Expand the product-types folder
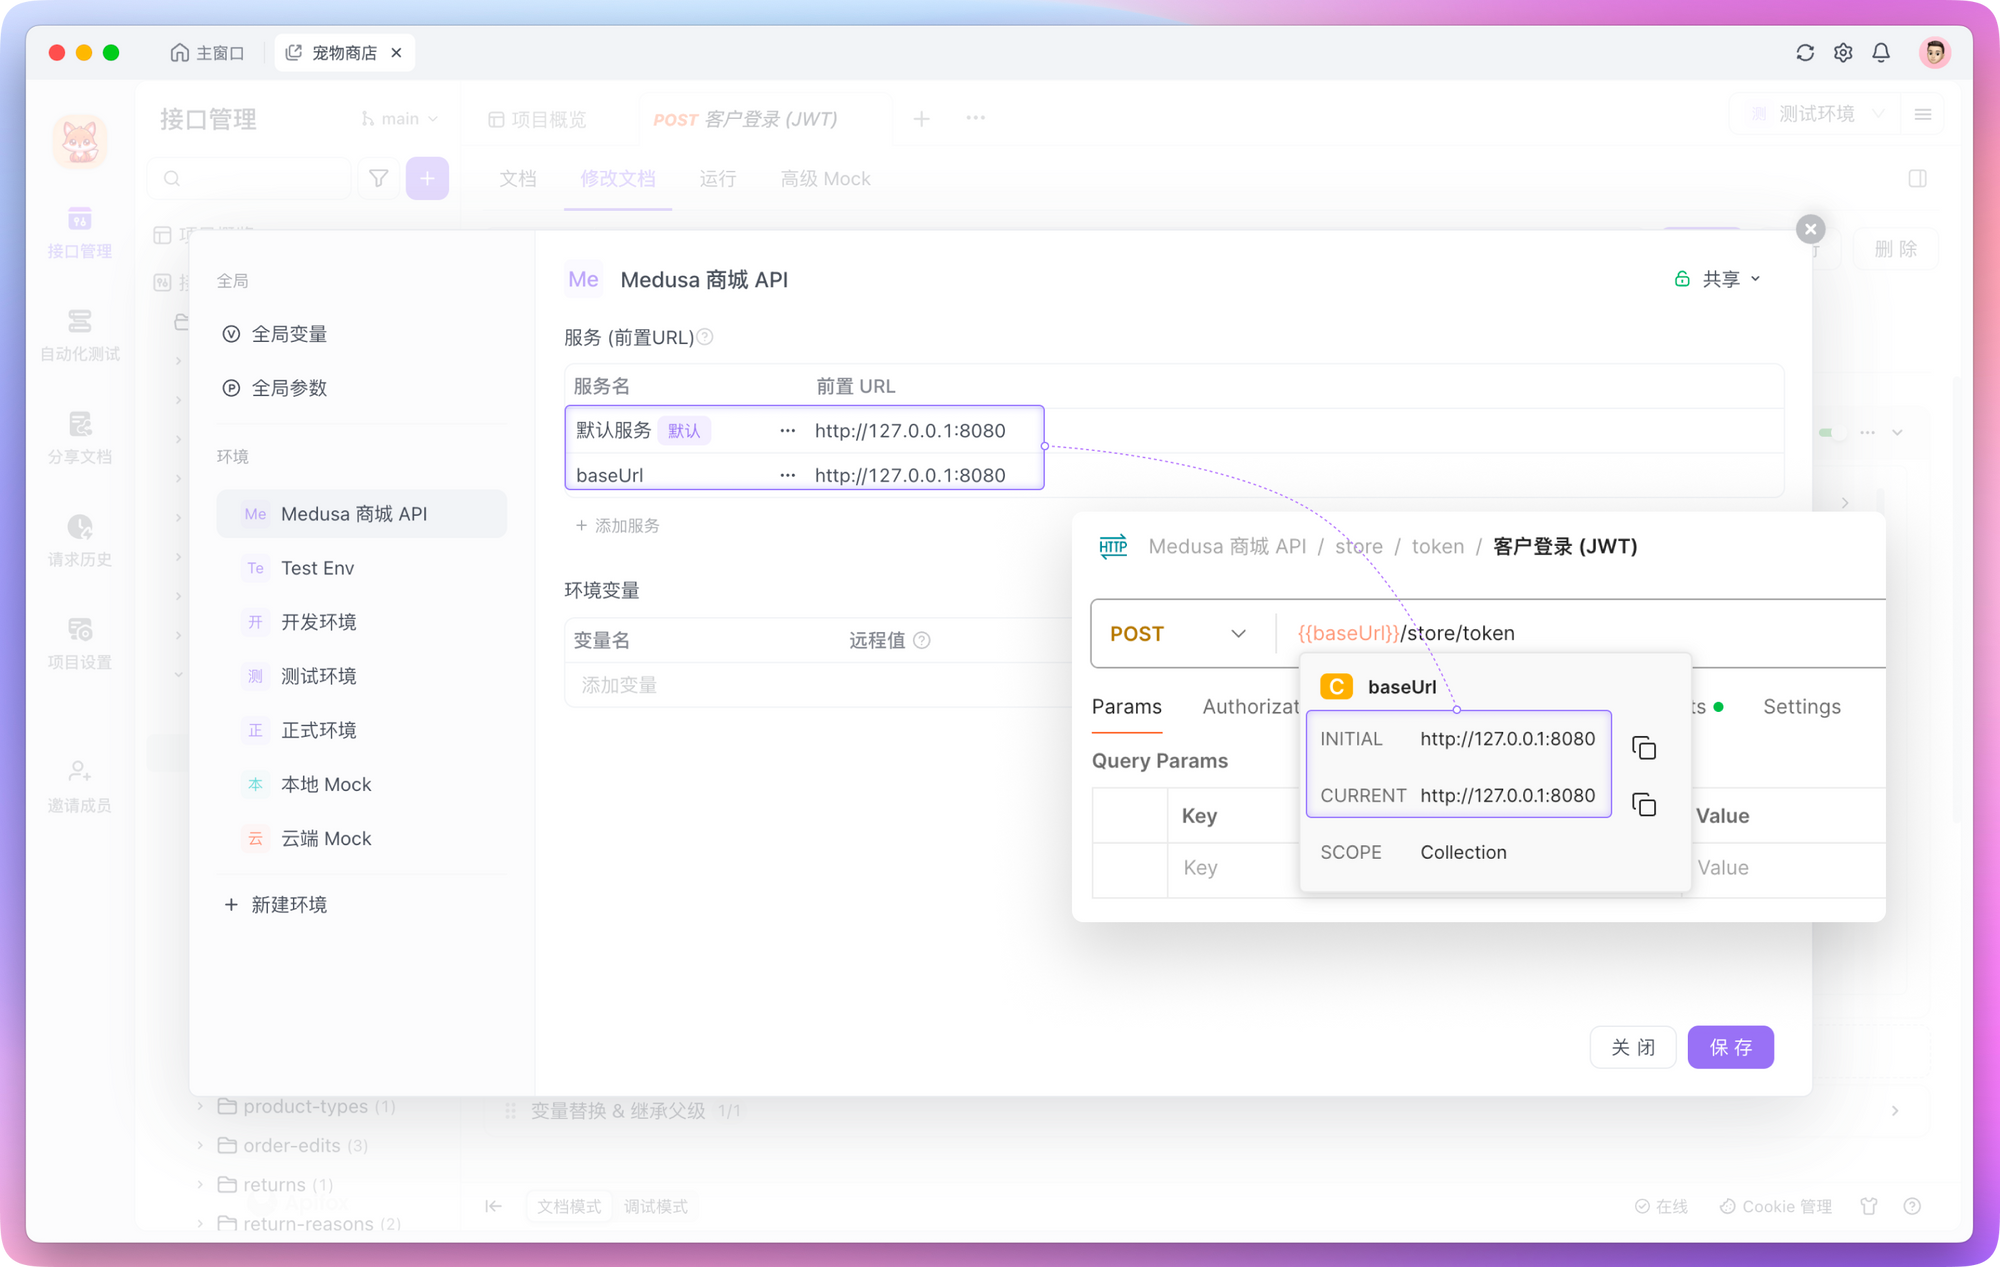The height and width of the screenshot is (1267, 2000). [200, 1106]
